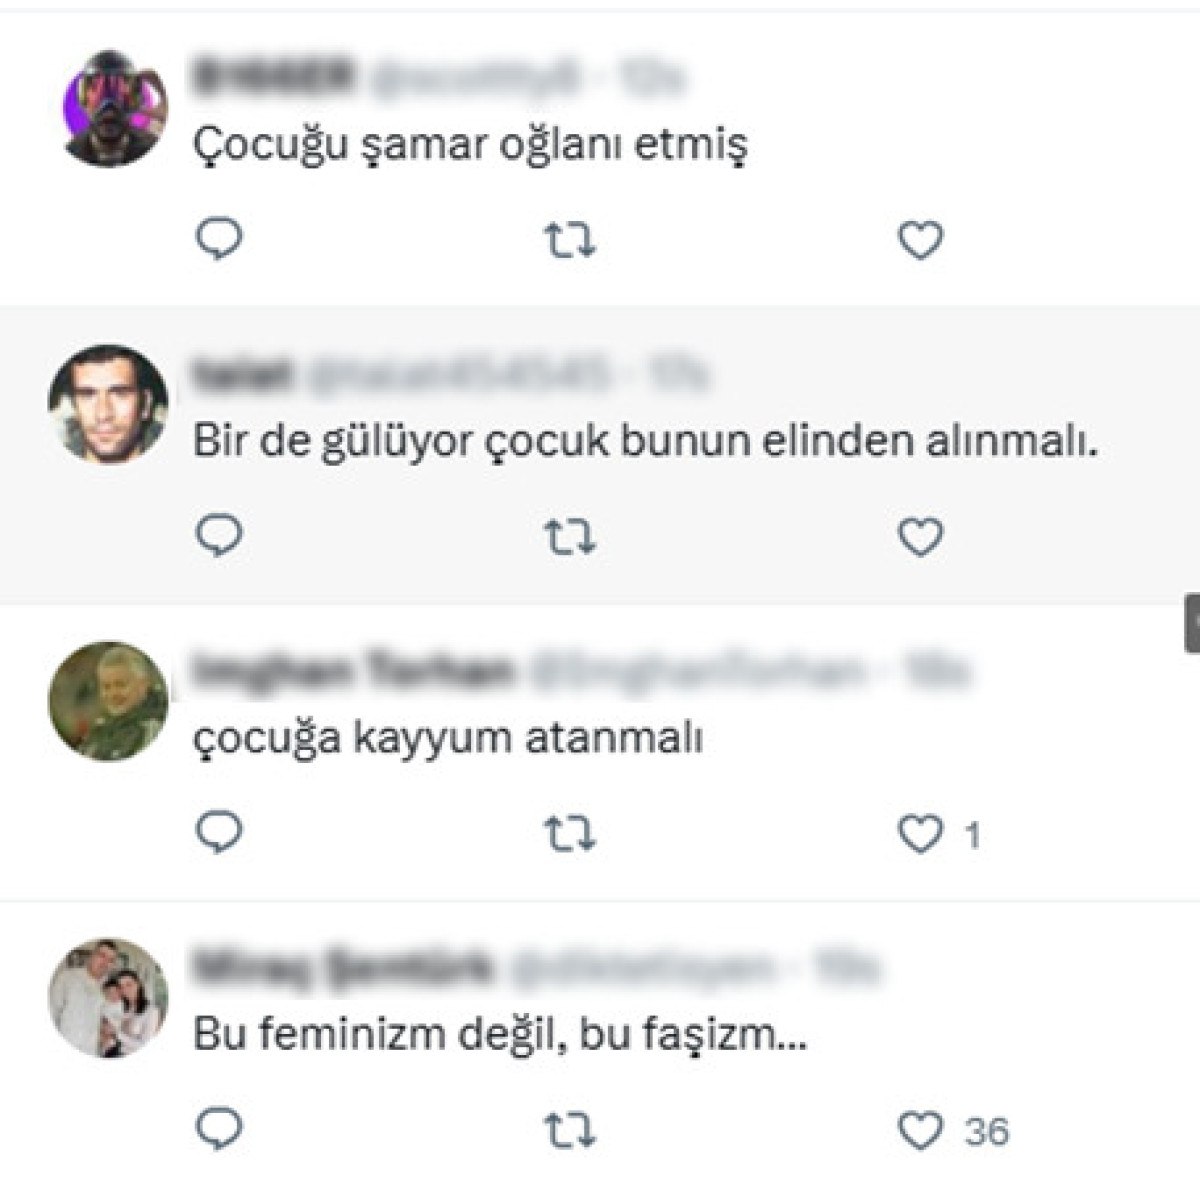Viewport: 1200px width, 1184px height.
Task: Retweet the "Çocuğu şamar oğlanı etmiş" tweet
Action: pyautogui.click(x=570, y=240)
